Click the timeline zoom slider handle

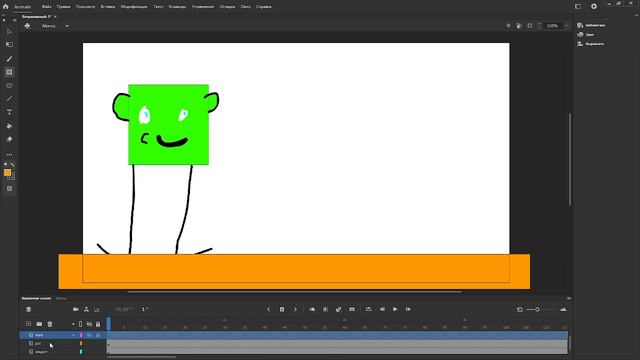pos(537,309)
